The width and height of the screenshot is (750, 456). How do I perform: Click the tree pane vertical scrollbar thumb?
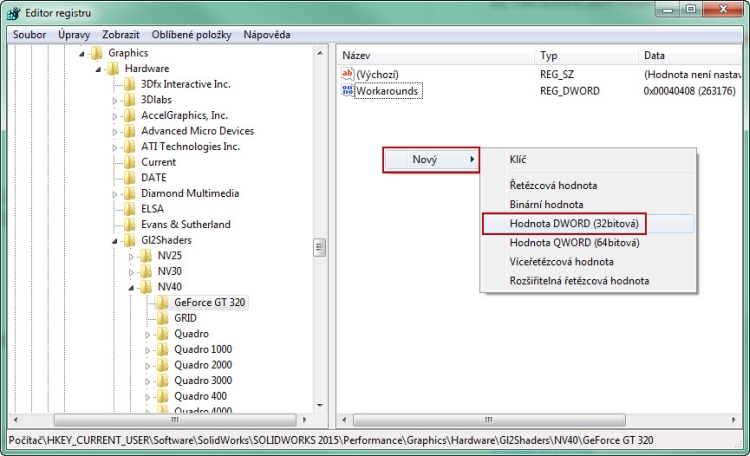click(x=320, y=247)
